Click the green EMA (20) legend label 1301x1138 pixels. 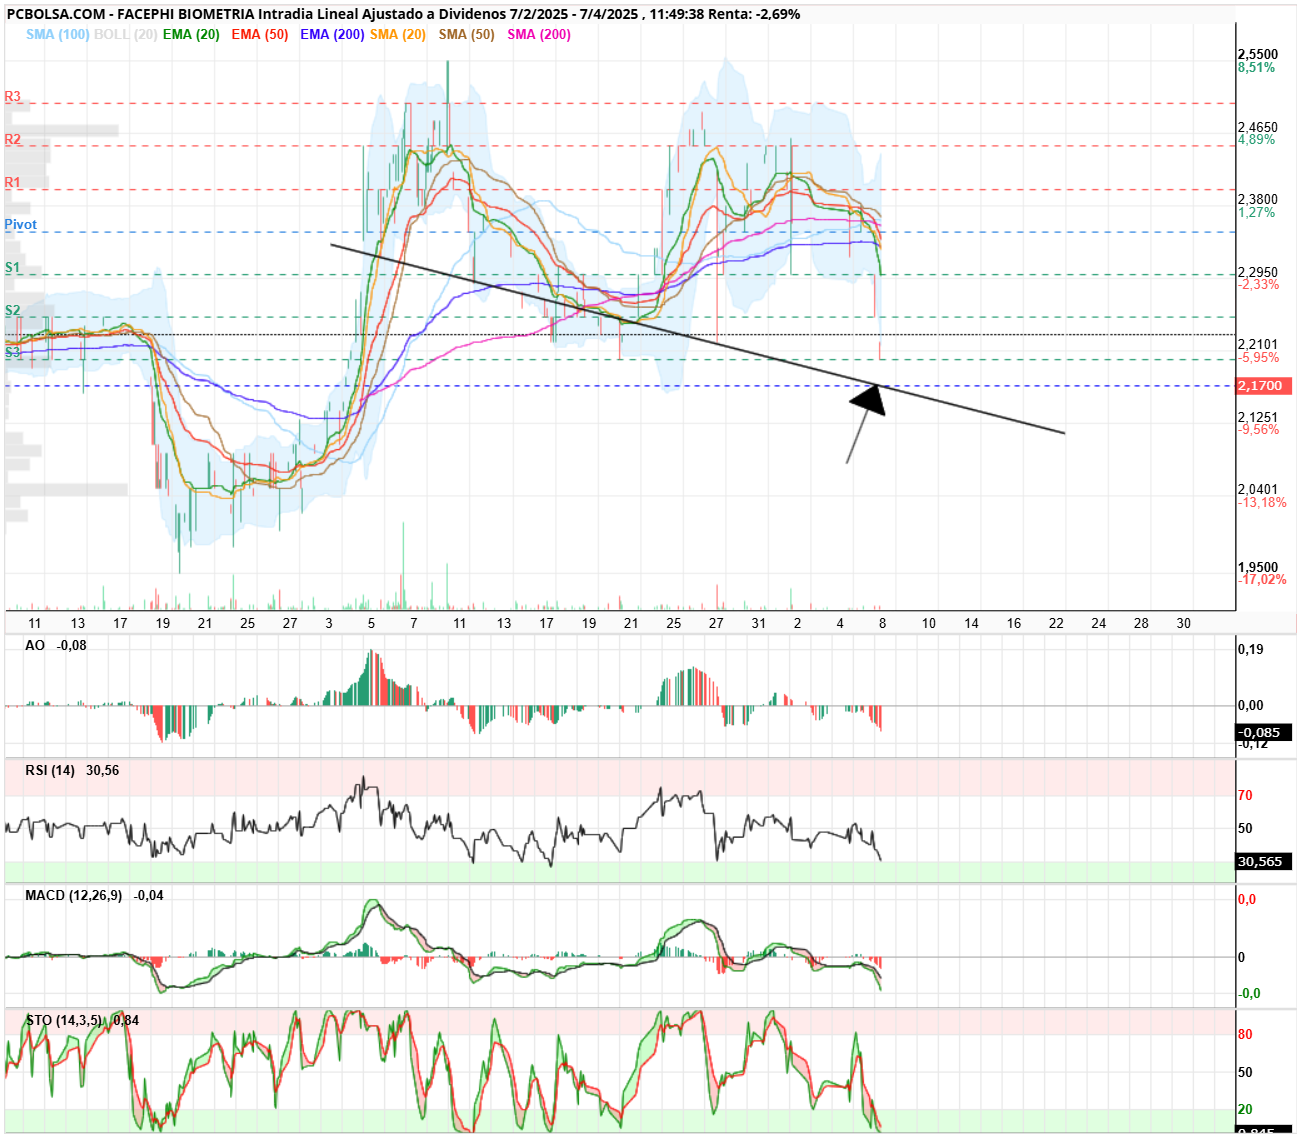191,34
